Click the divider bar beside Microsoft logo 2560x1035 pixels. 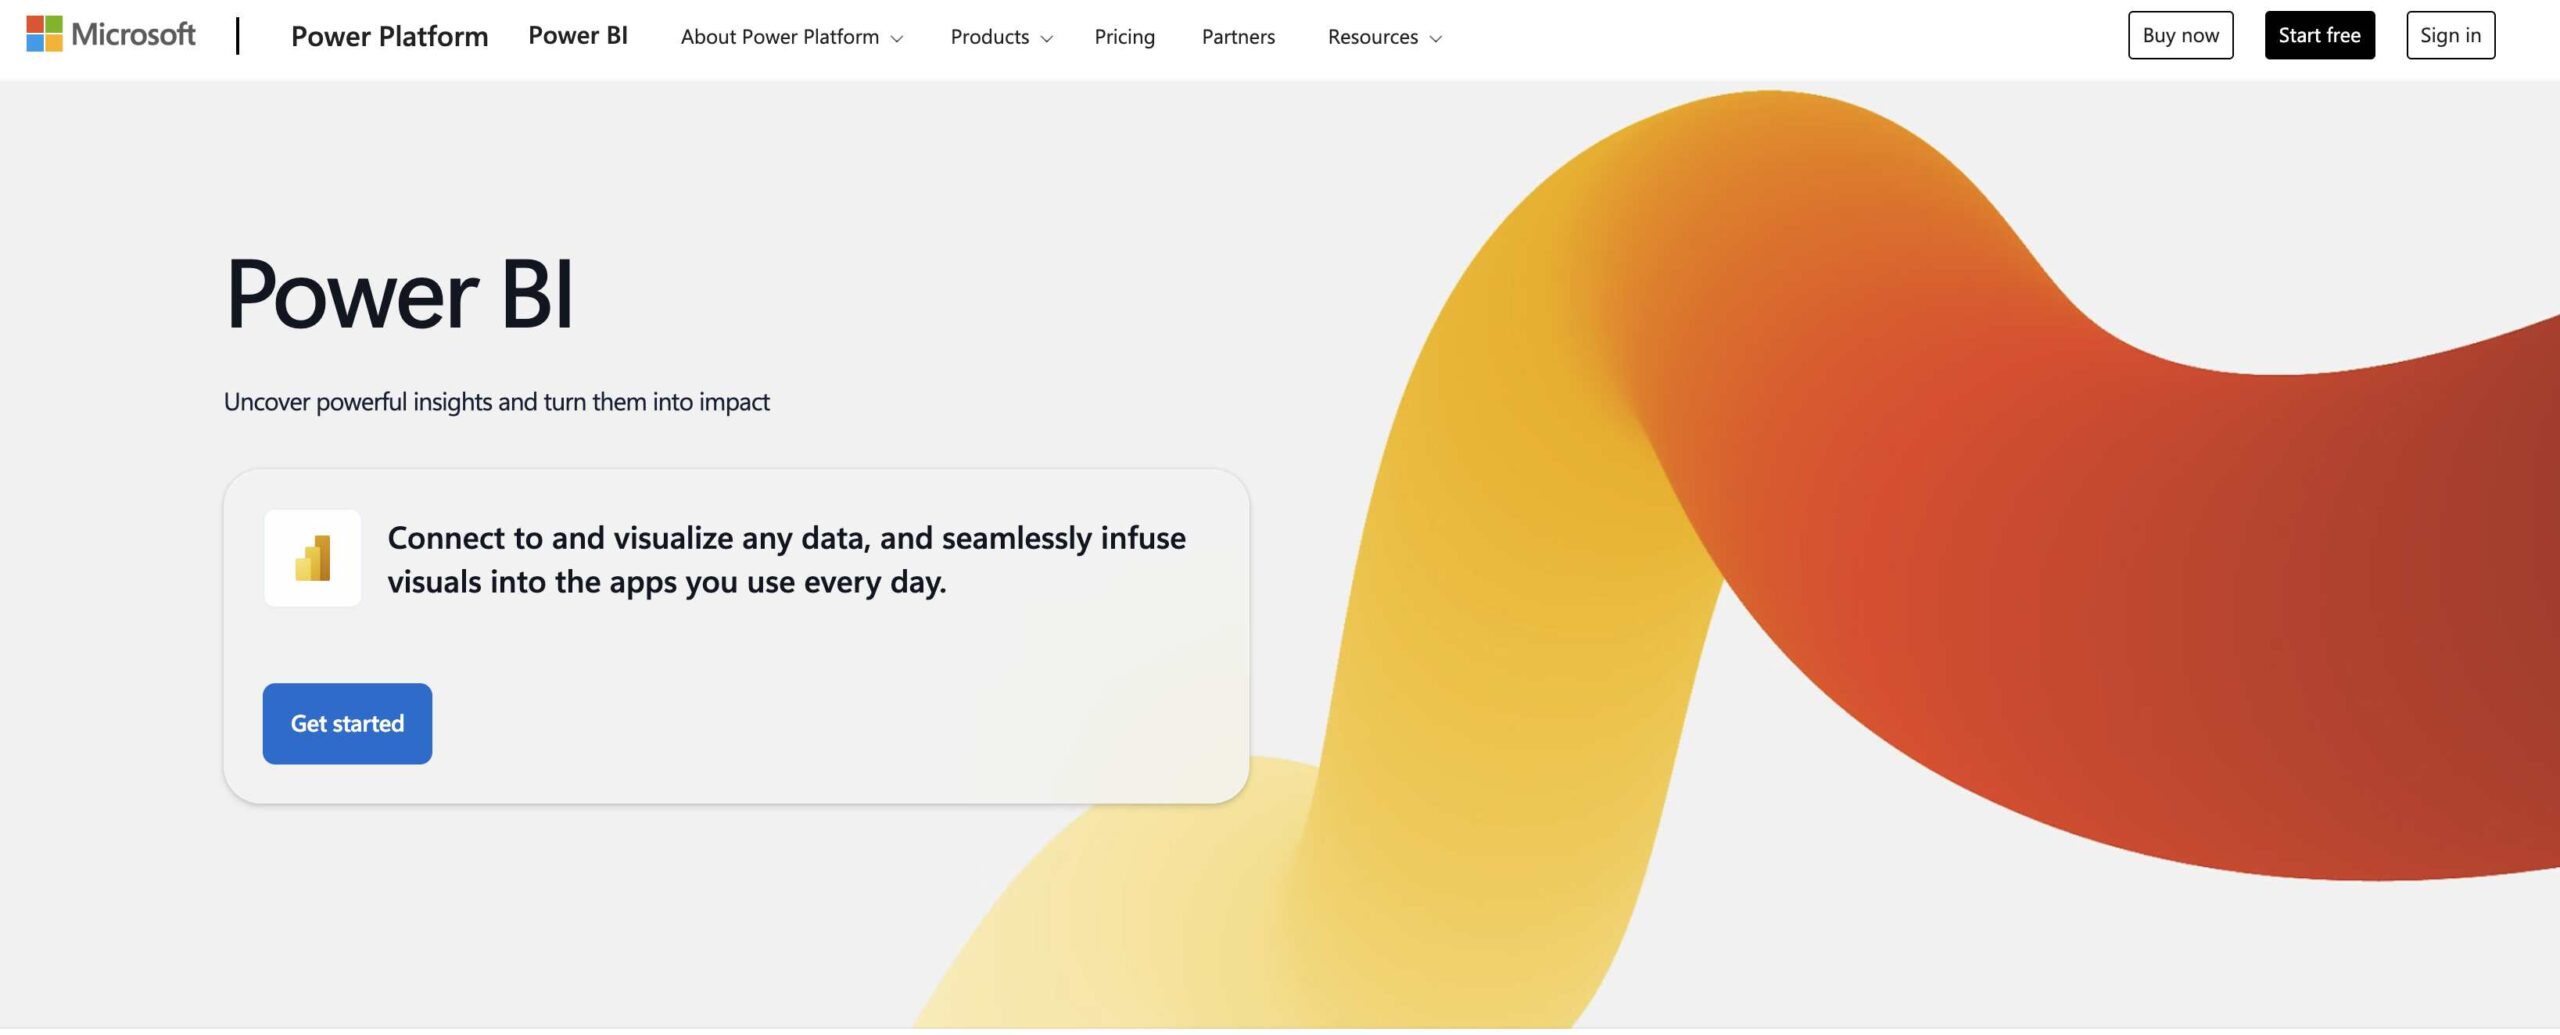238,34
